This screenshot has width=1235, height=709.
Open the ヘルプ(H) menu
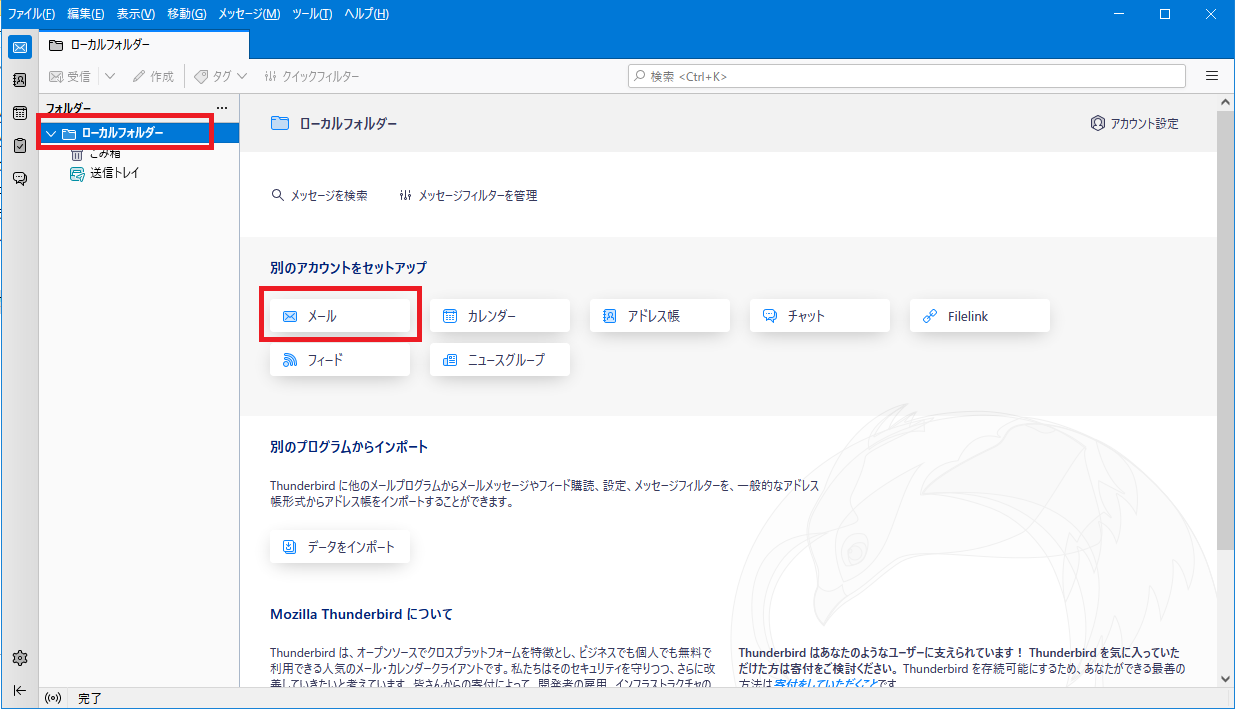click(366, 14)
